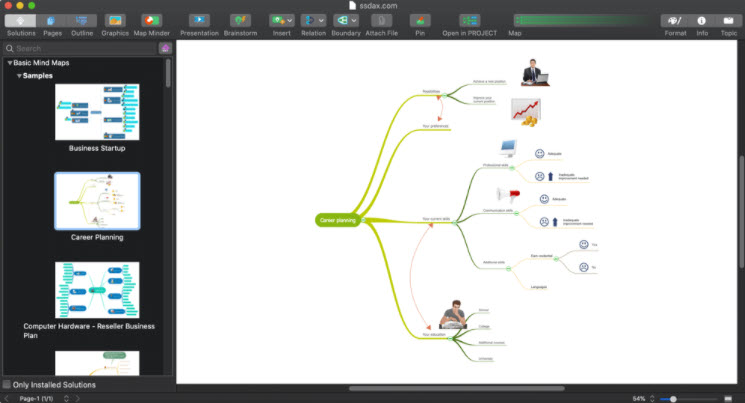Viewport: 745px width, 403px height.
Task: Select the Business Startup sample thumbnail
Action: tap(97, 112)
